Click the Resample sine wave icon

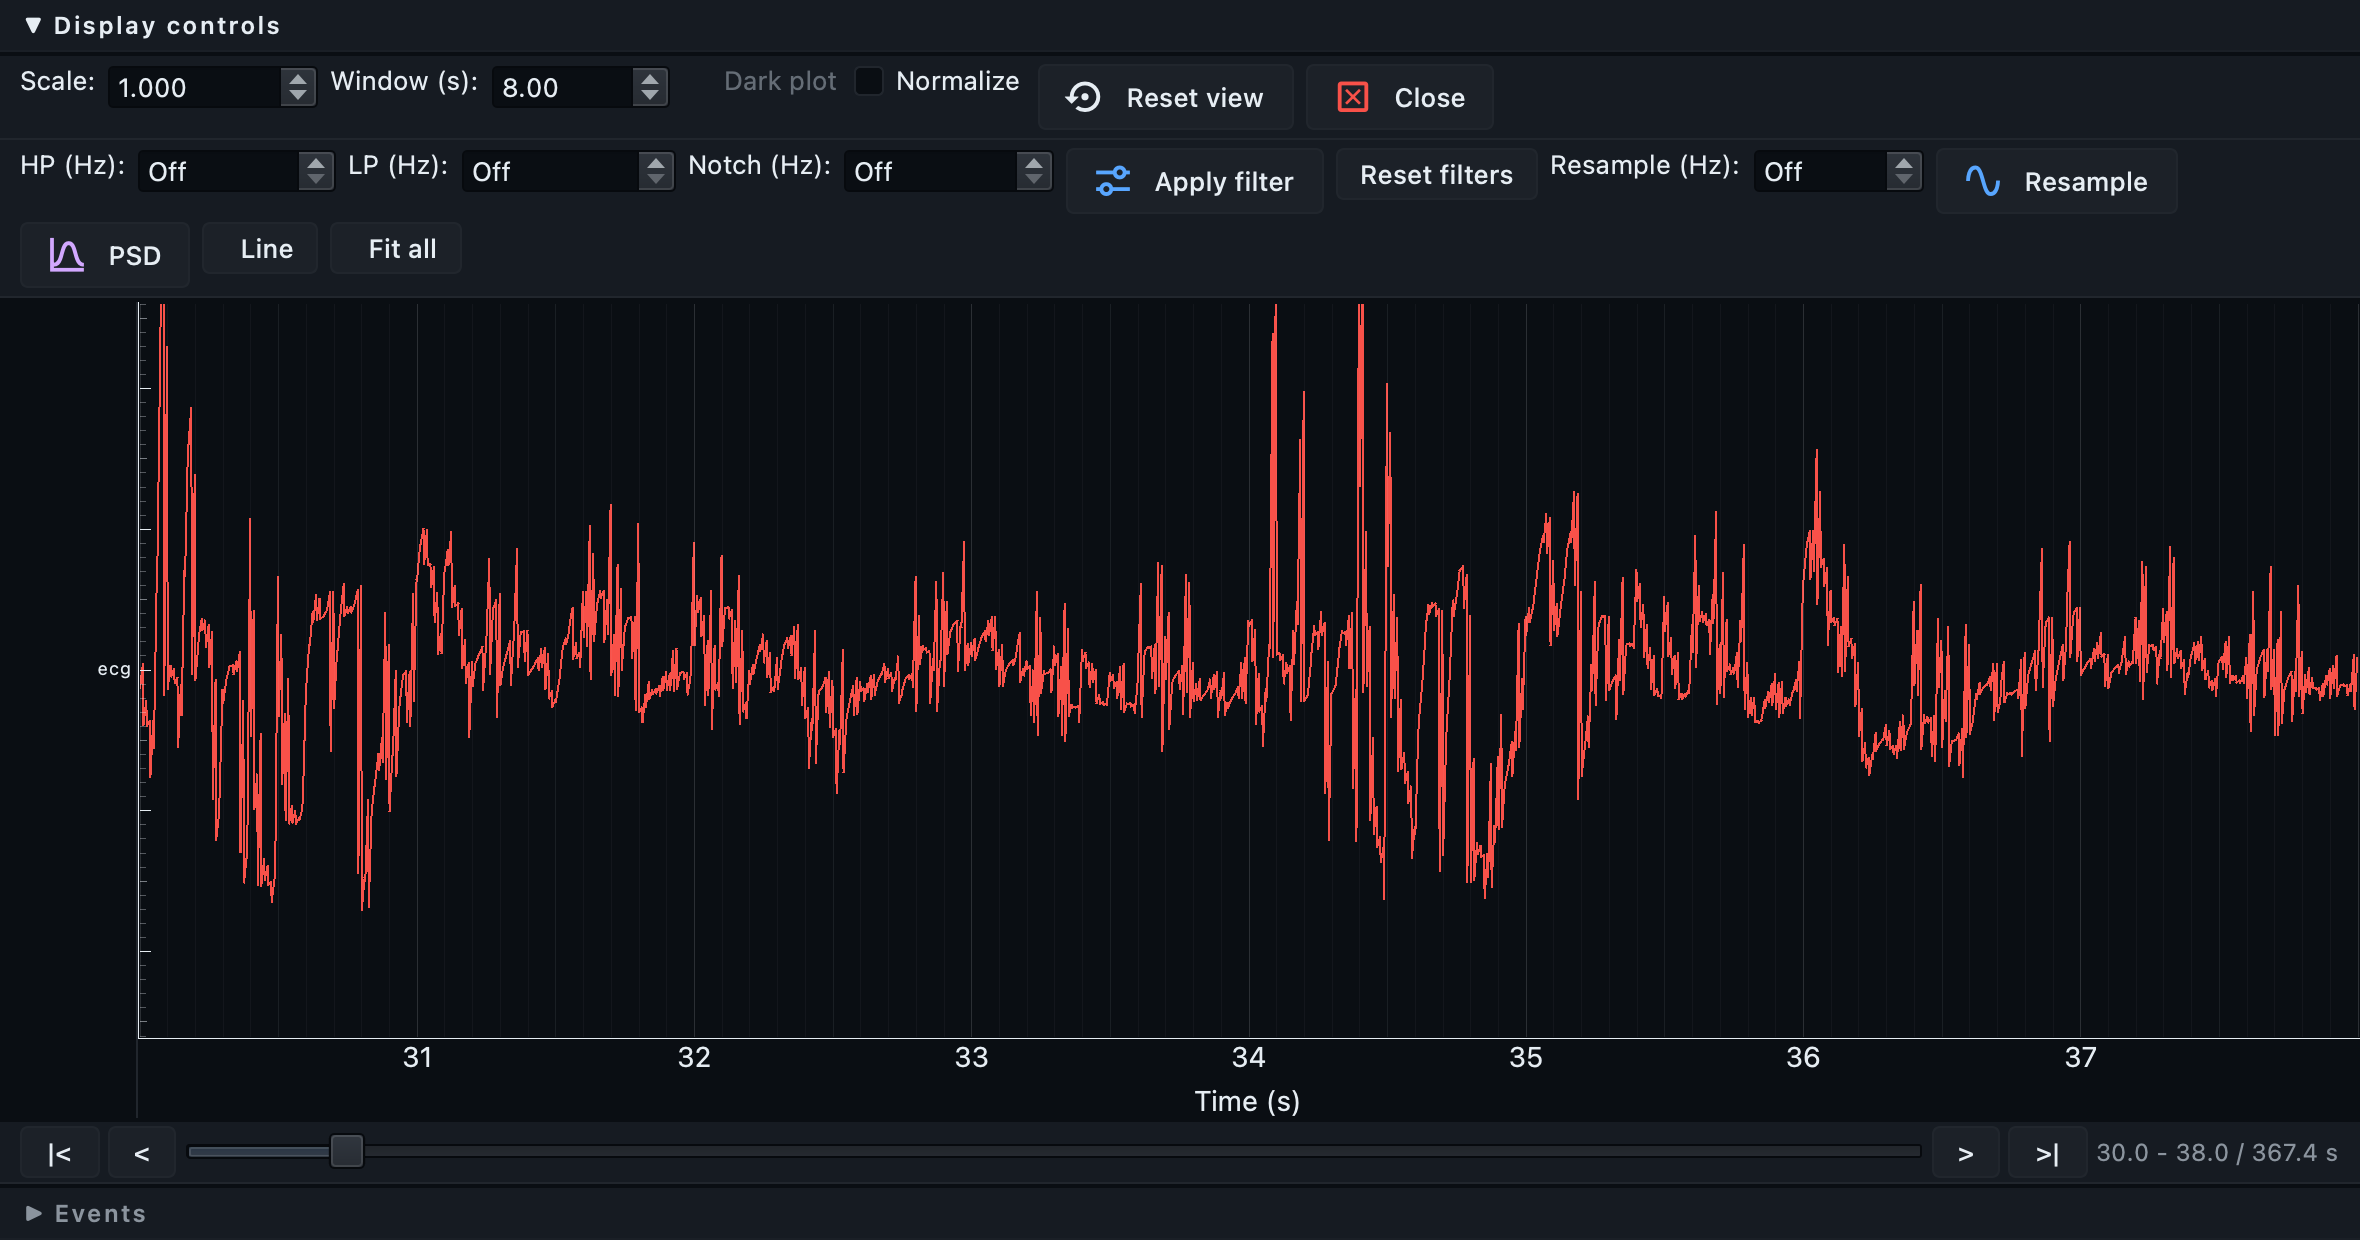click(x=1982, y=181)
